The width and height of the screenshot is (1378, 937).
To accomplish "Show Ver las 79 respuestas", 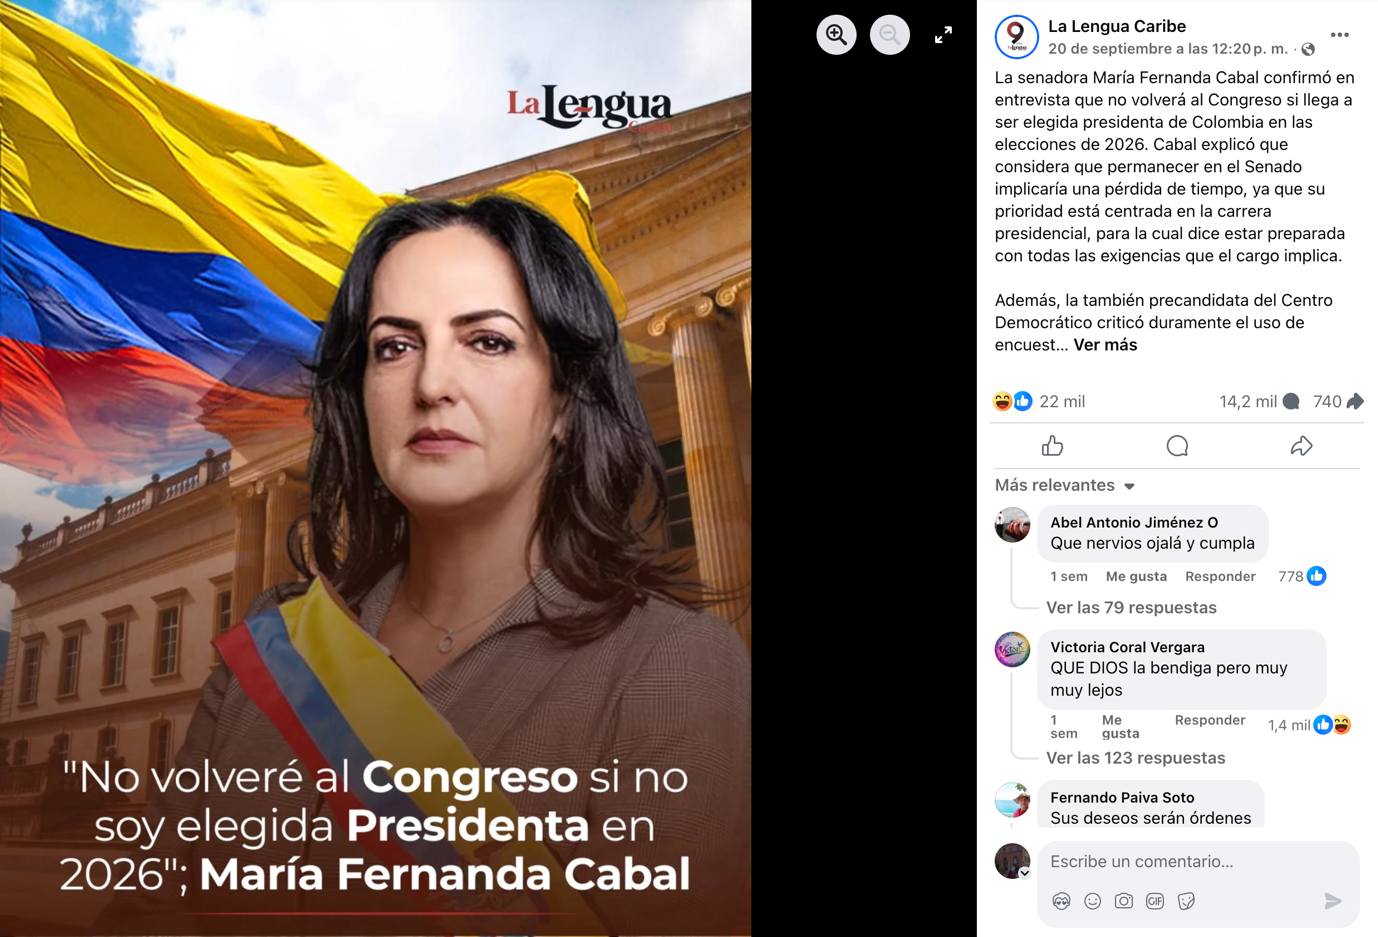I will point(1131,608).
